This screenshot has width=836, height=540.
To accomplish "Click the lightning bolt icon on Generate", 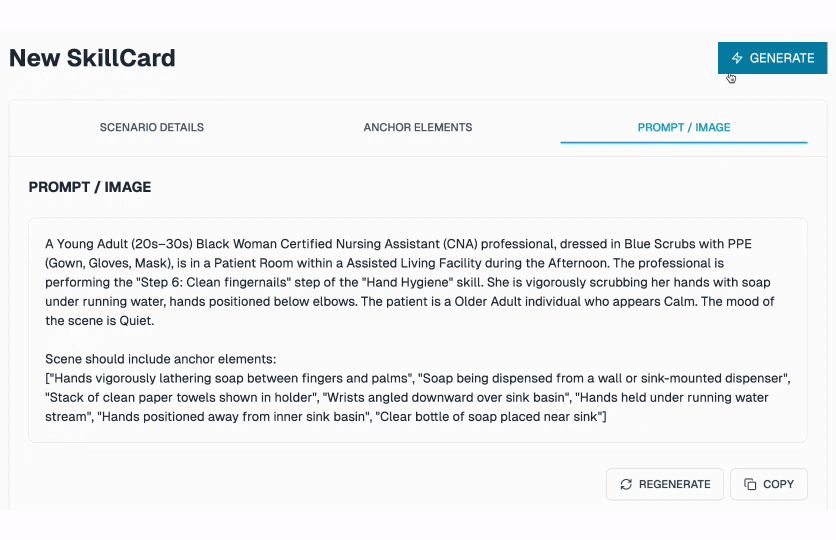I will pos(737,58).
